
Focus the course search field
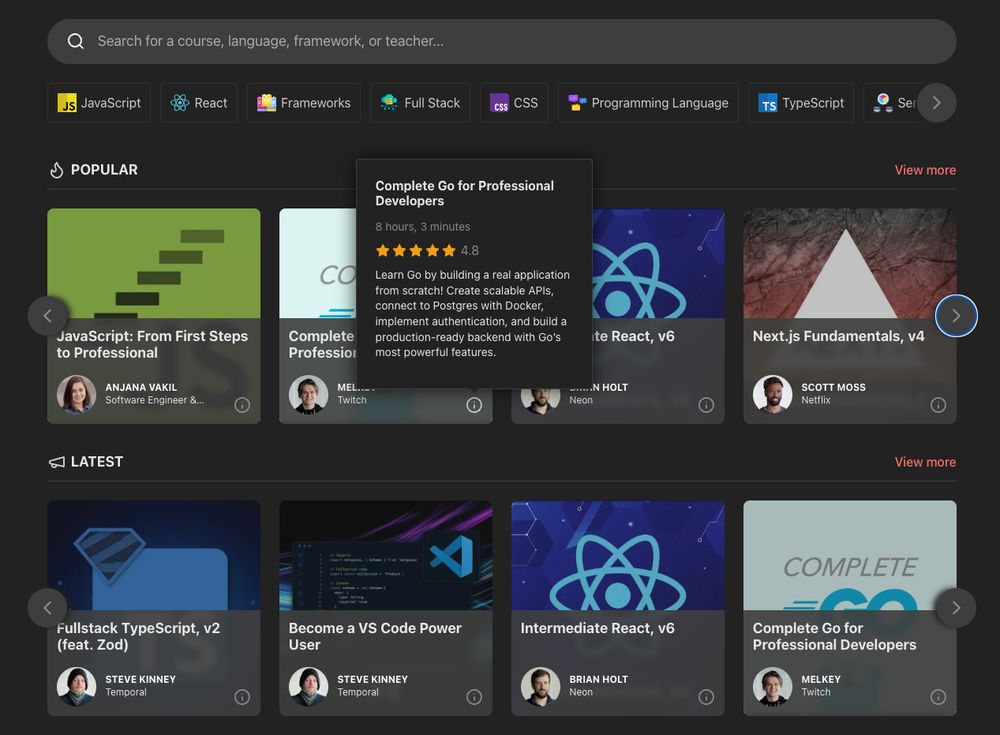[501, 41]
